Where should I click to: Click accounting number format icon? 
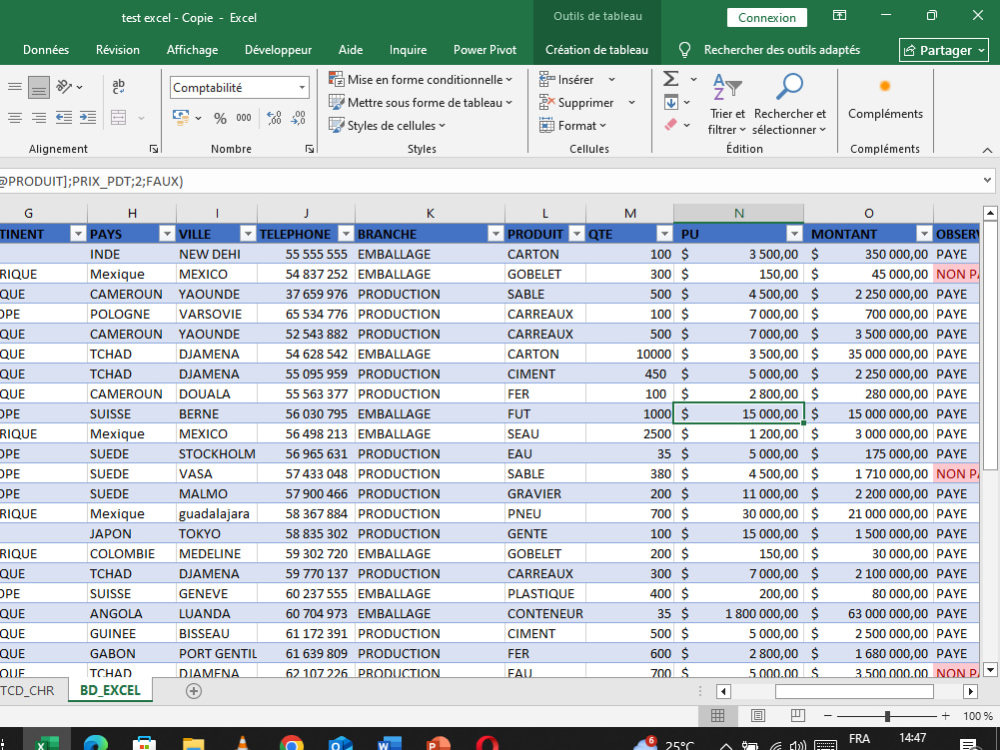click(180, 118)
